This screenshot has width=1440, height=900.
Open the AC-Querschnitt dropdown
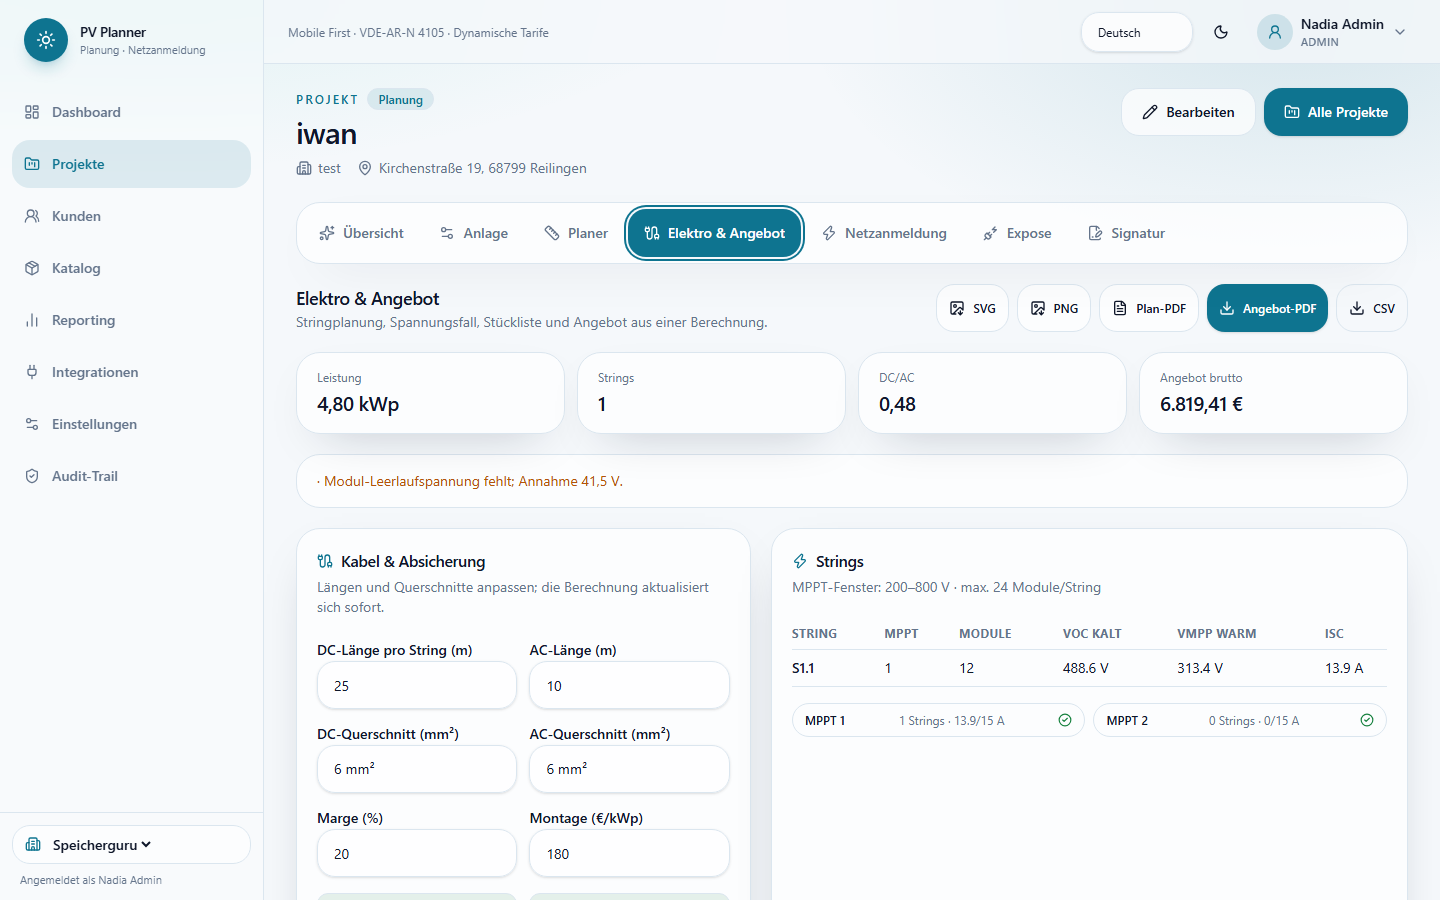(630, 769)
